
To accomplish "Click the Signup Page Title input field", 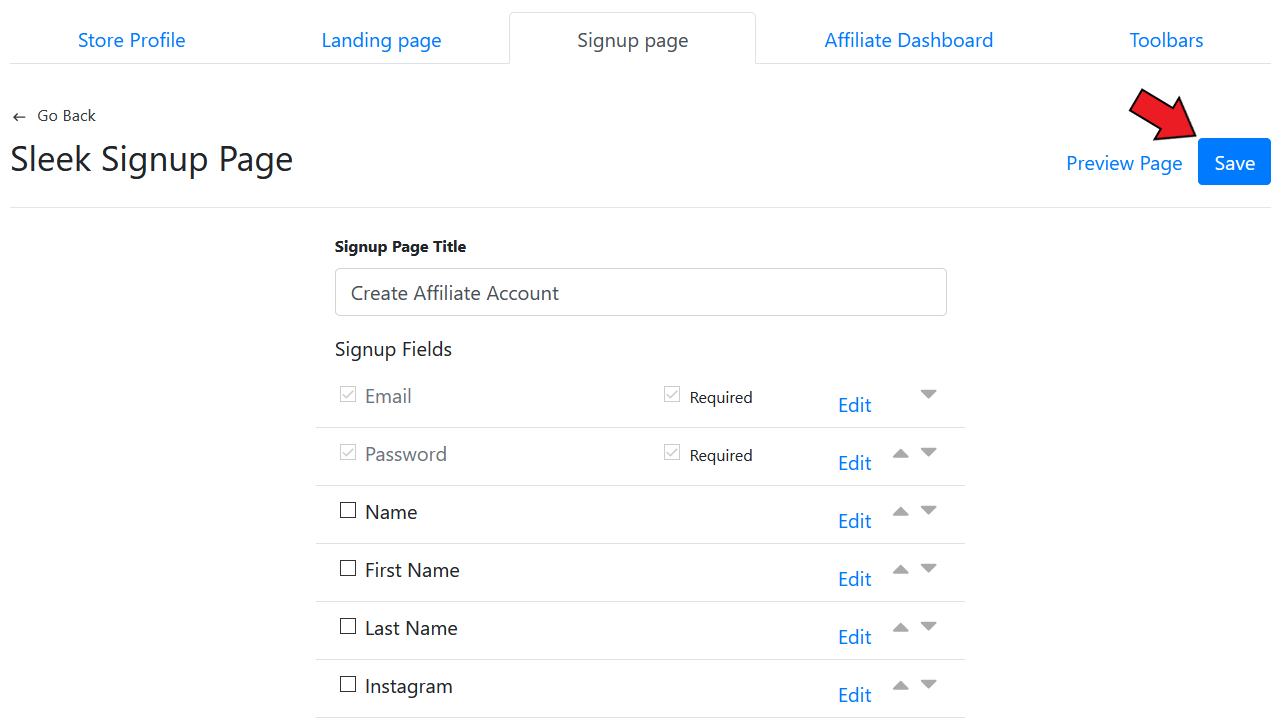I will [x=640, y=292].
